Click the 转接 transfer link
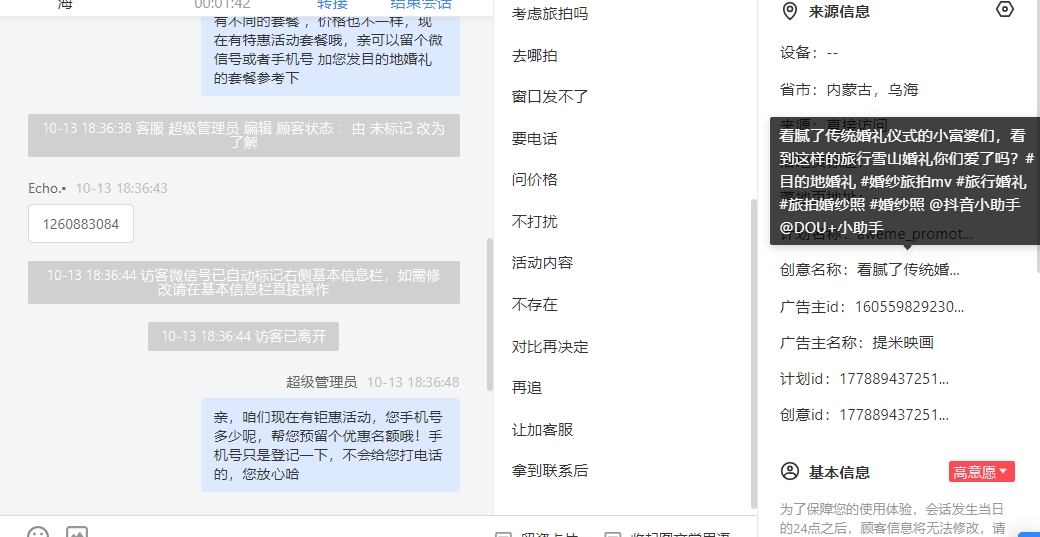1040x537 pixels. (332, 4)
